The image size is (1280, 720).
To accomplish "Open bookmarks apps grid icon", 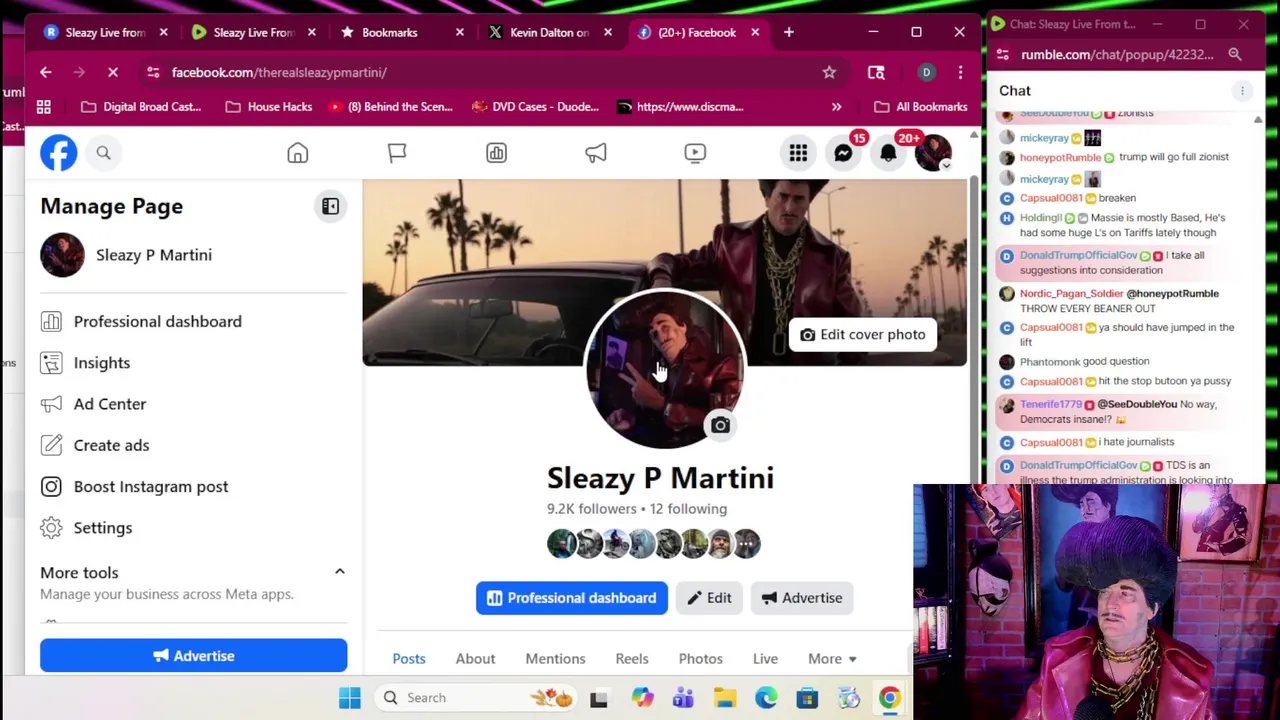I will [x=44, y=106].
